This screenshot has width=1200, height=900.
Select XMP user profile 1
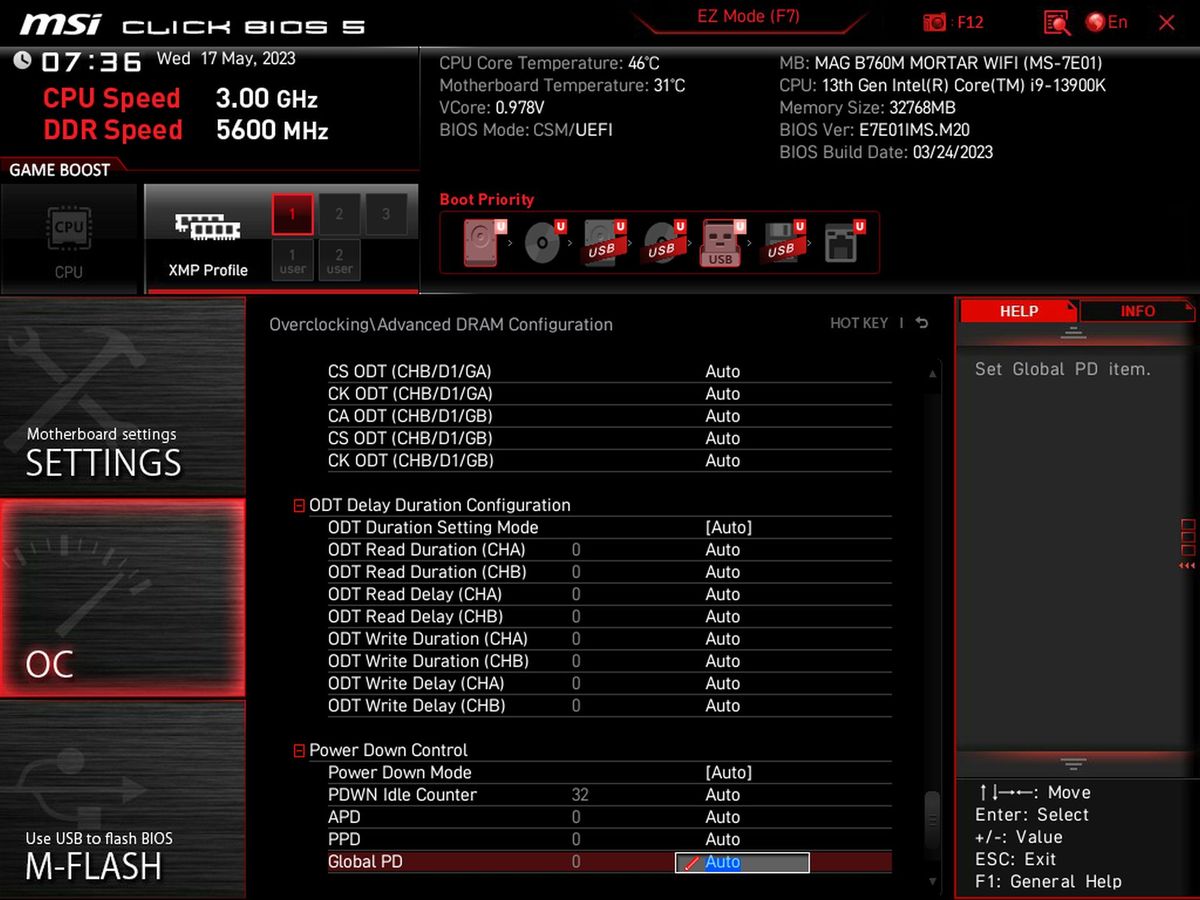293,261
